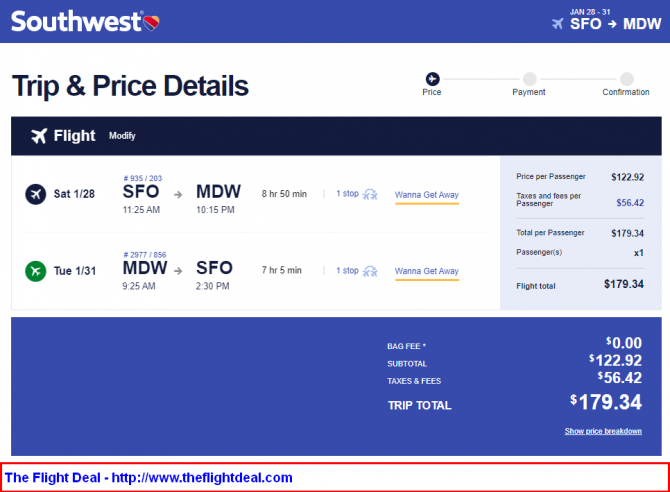Click the Price step airplane icon
Viewport: 670px width, 492px height.
tap(432, 79)
